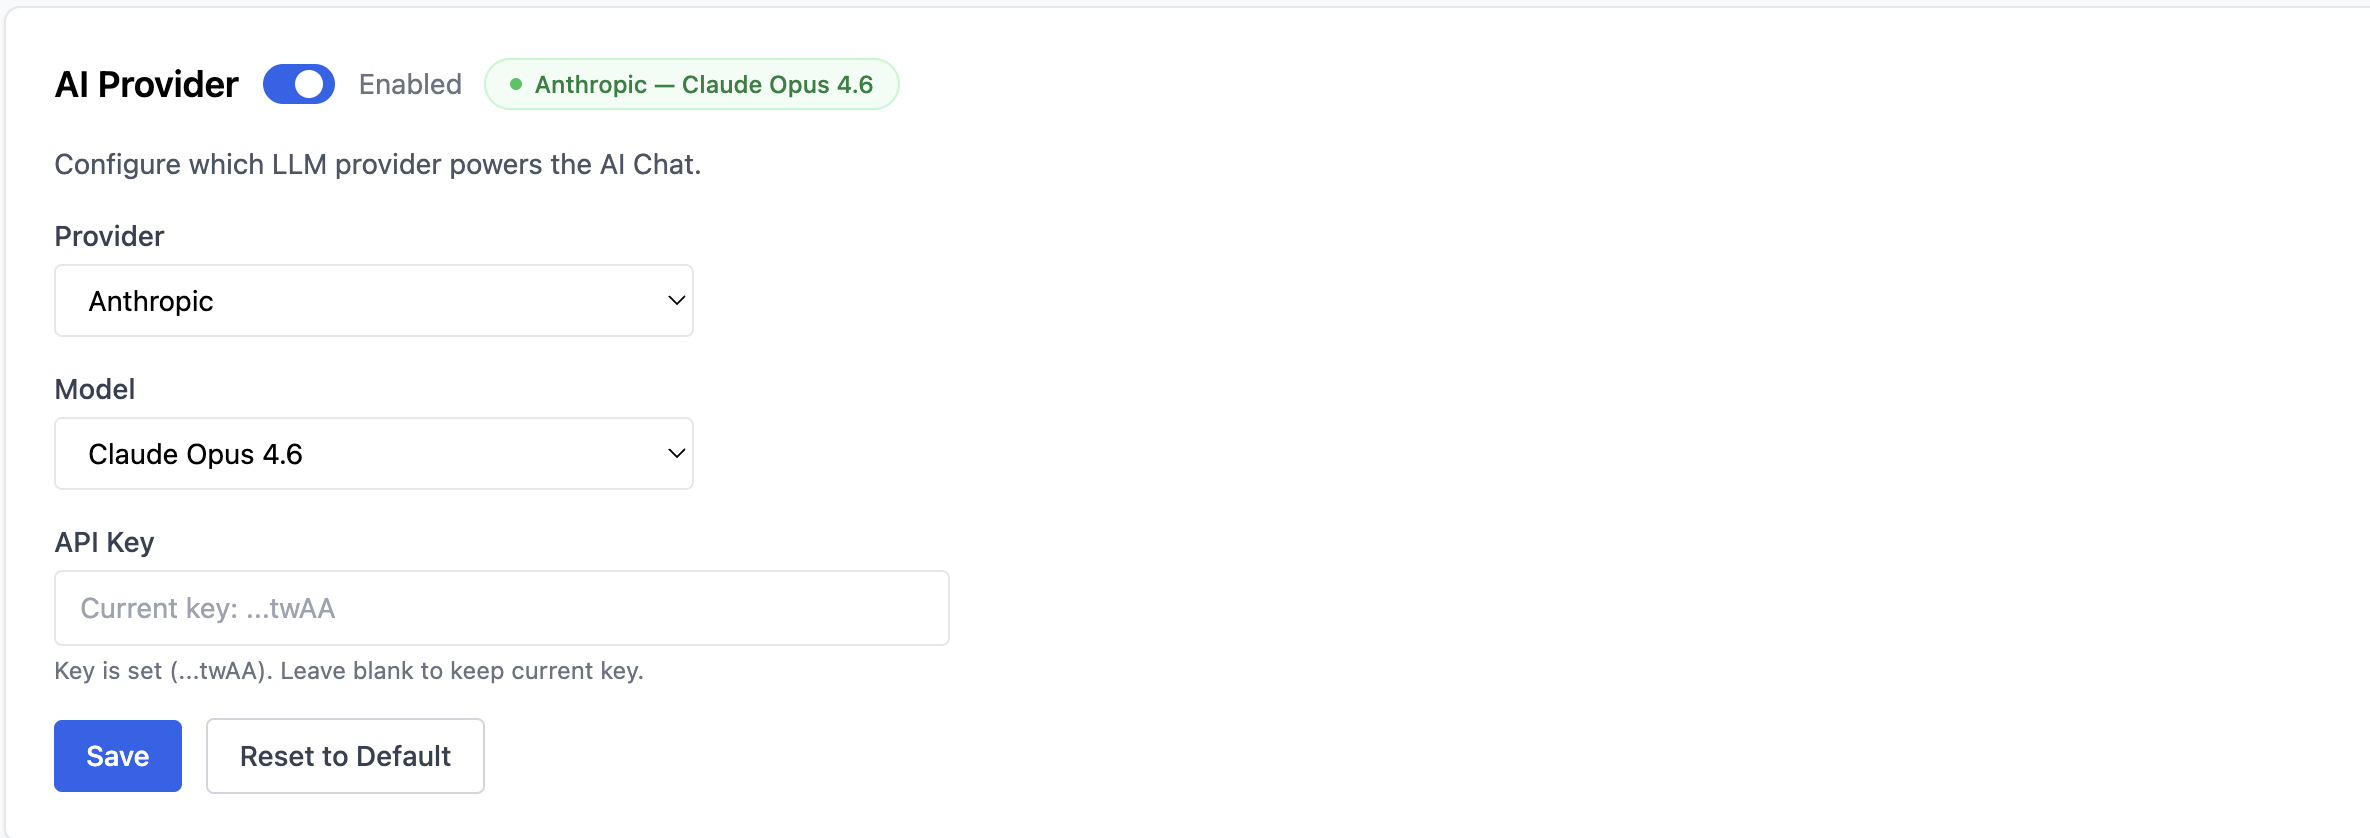Click the 'Anthropic' text in the Provider select
This screenshot has height=838, width=2370.
coord(151,301)
